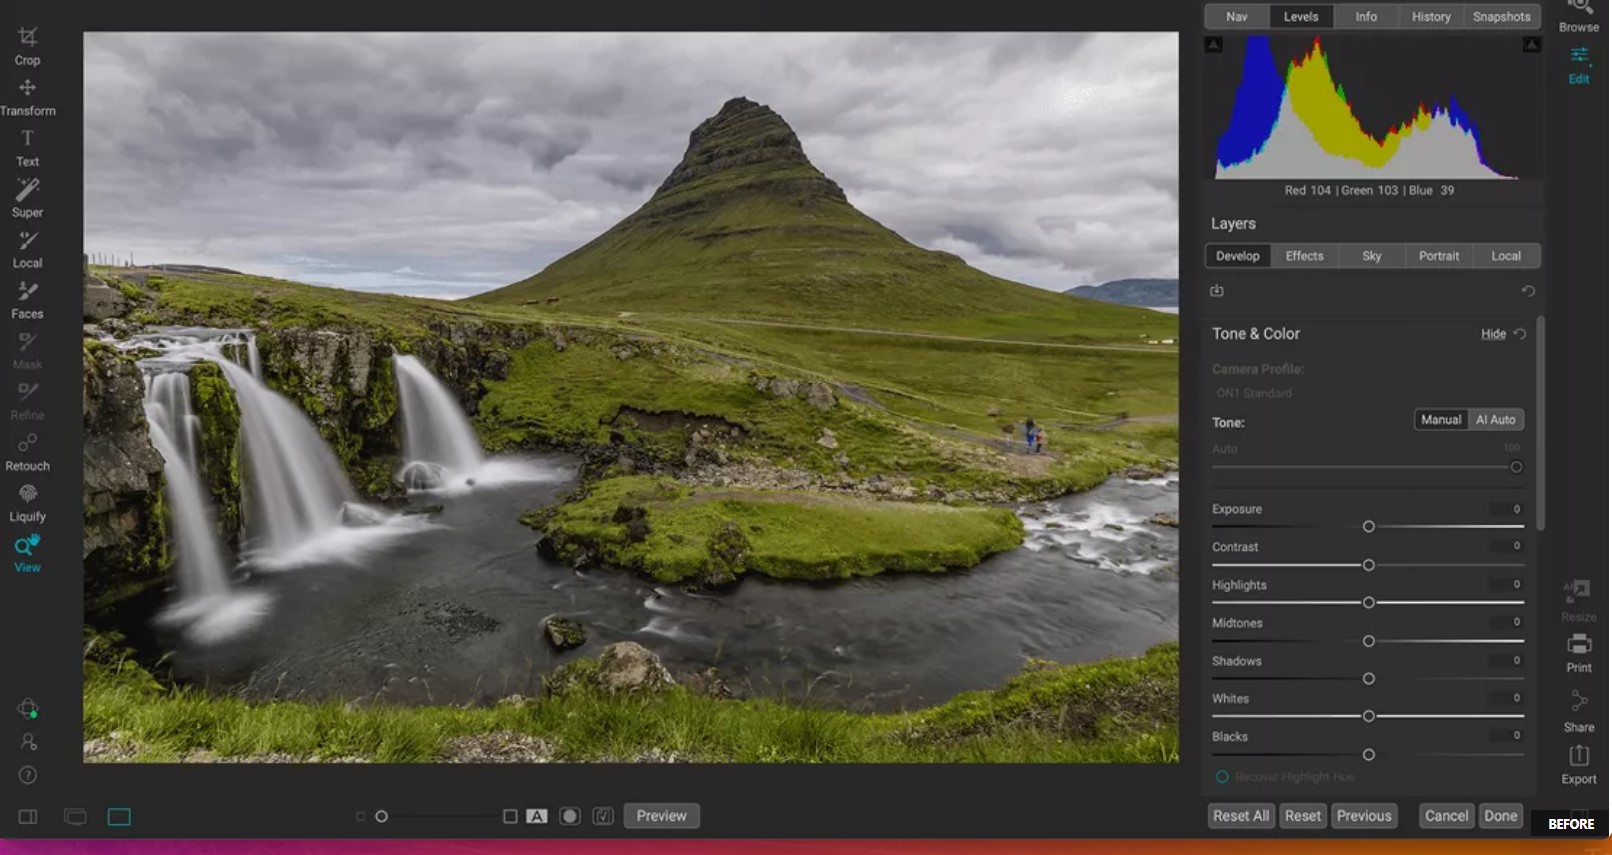
Task: Select the Refine tool
Action: pos(27,402)
